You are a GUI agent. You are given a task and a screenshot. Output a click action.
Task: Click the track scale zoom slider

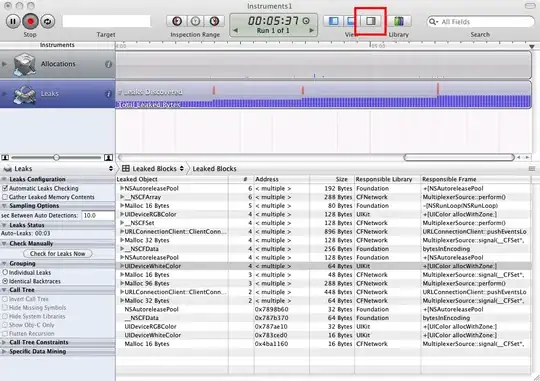(x=56, y=157)
